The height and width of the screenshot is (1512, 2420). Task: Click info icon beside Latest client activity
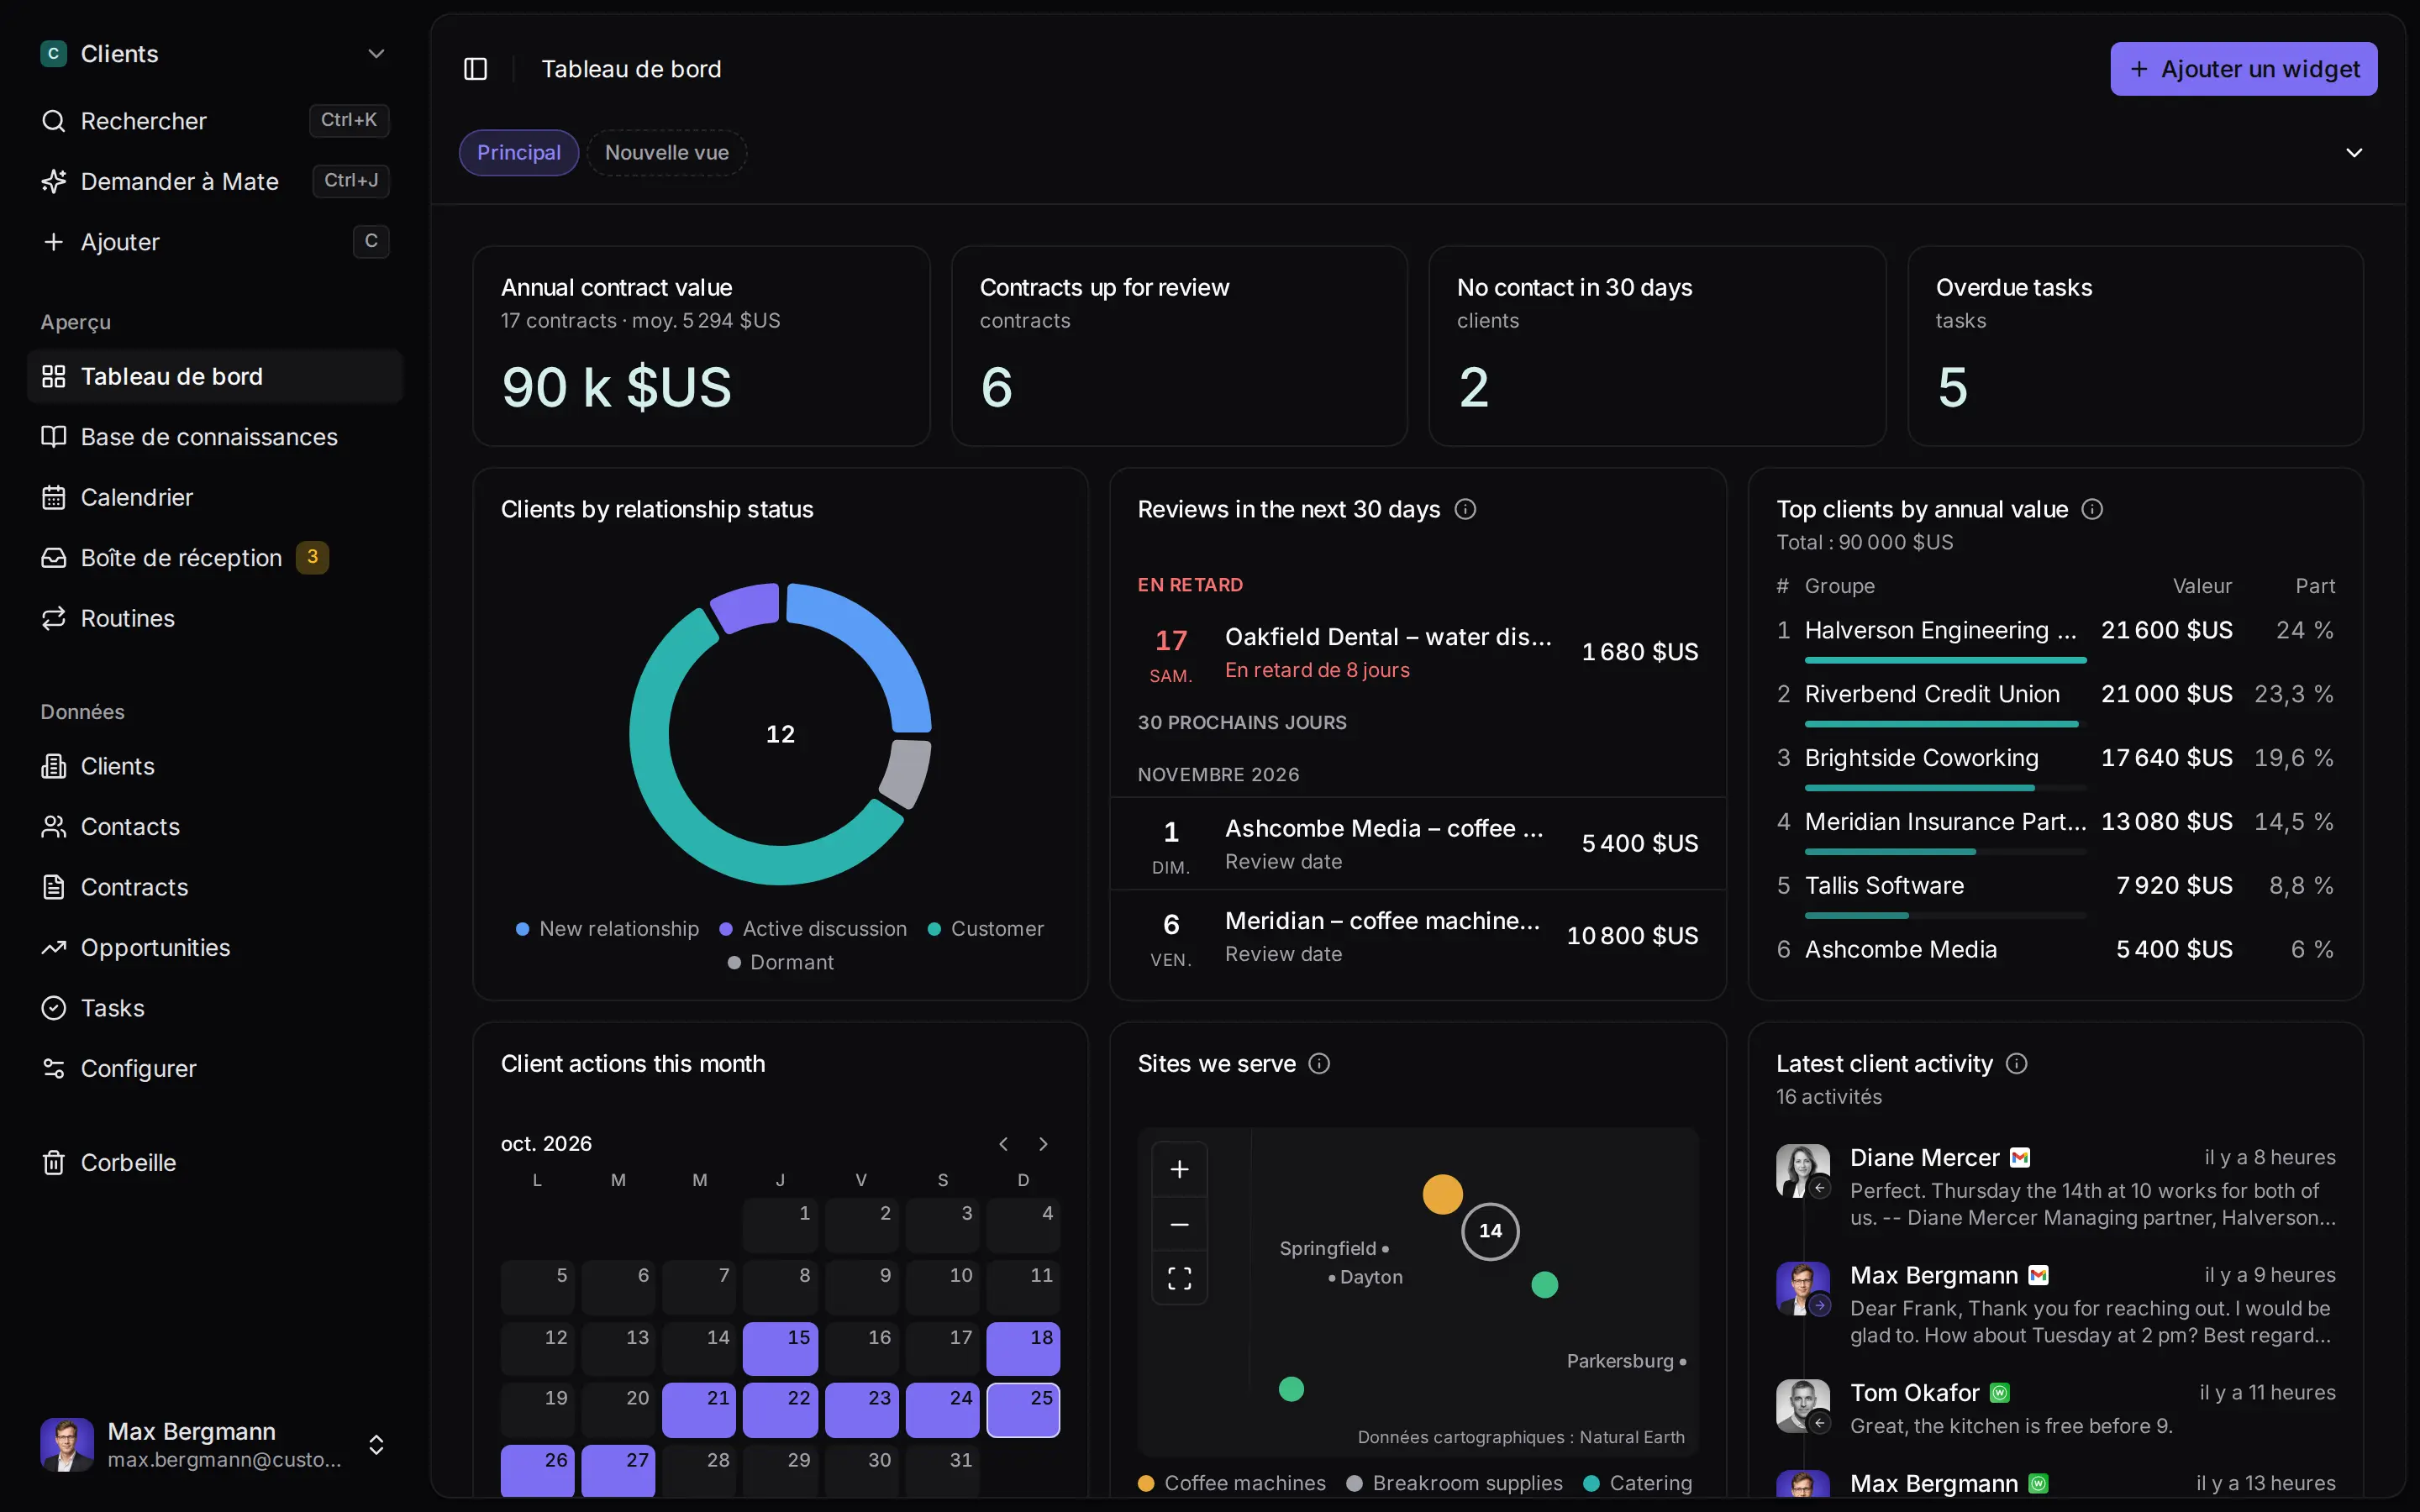pos(2017,1063)
